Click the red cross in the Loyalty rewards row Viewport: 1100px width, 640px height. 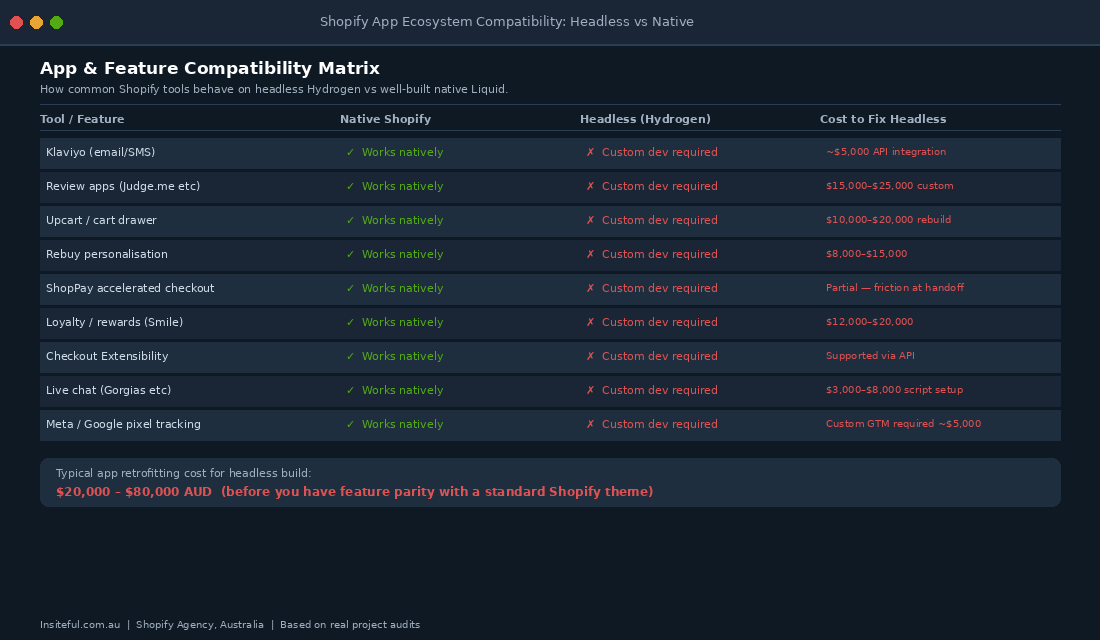[590, 322]
